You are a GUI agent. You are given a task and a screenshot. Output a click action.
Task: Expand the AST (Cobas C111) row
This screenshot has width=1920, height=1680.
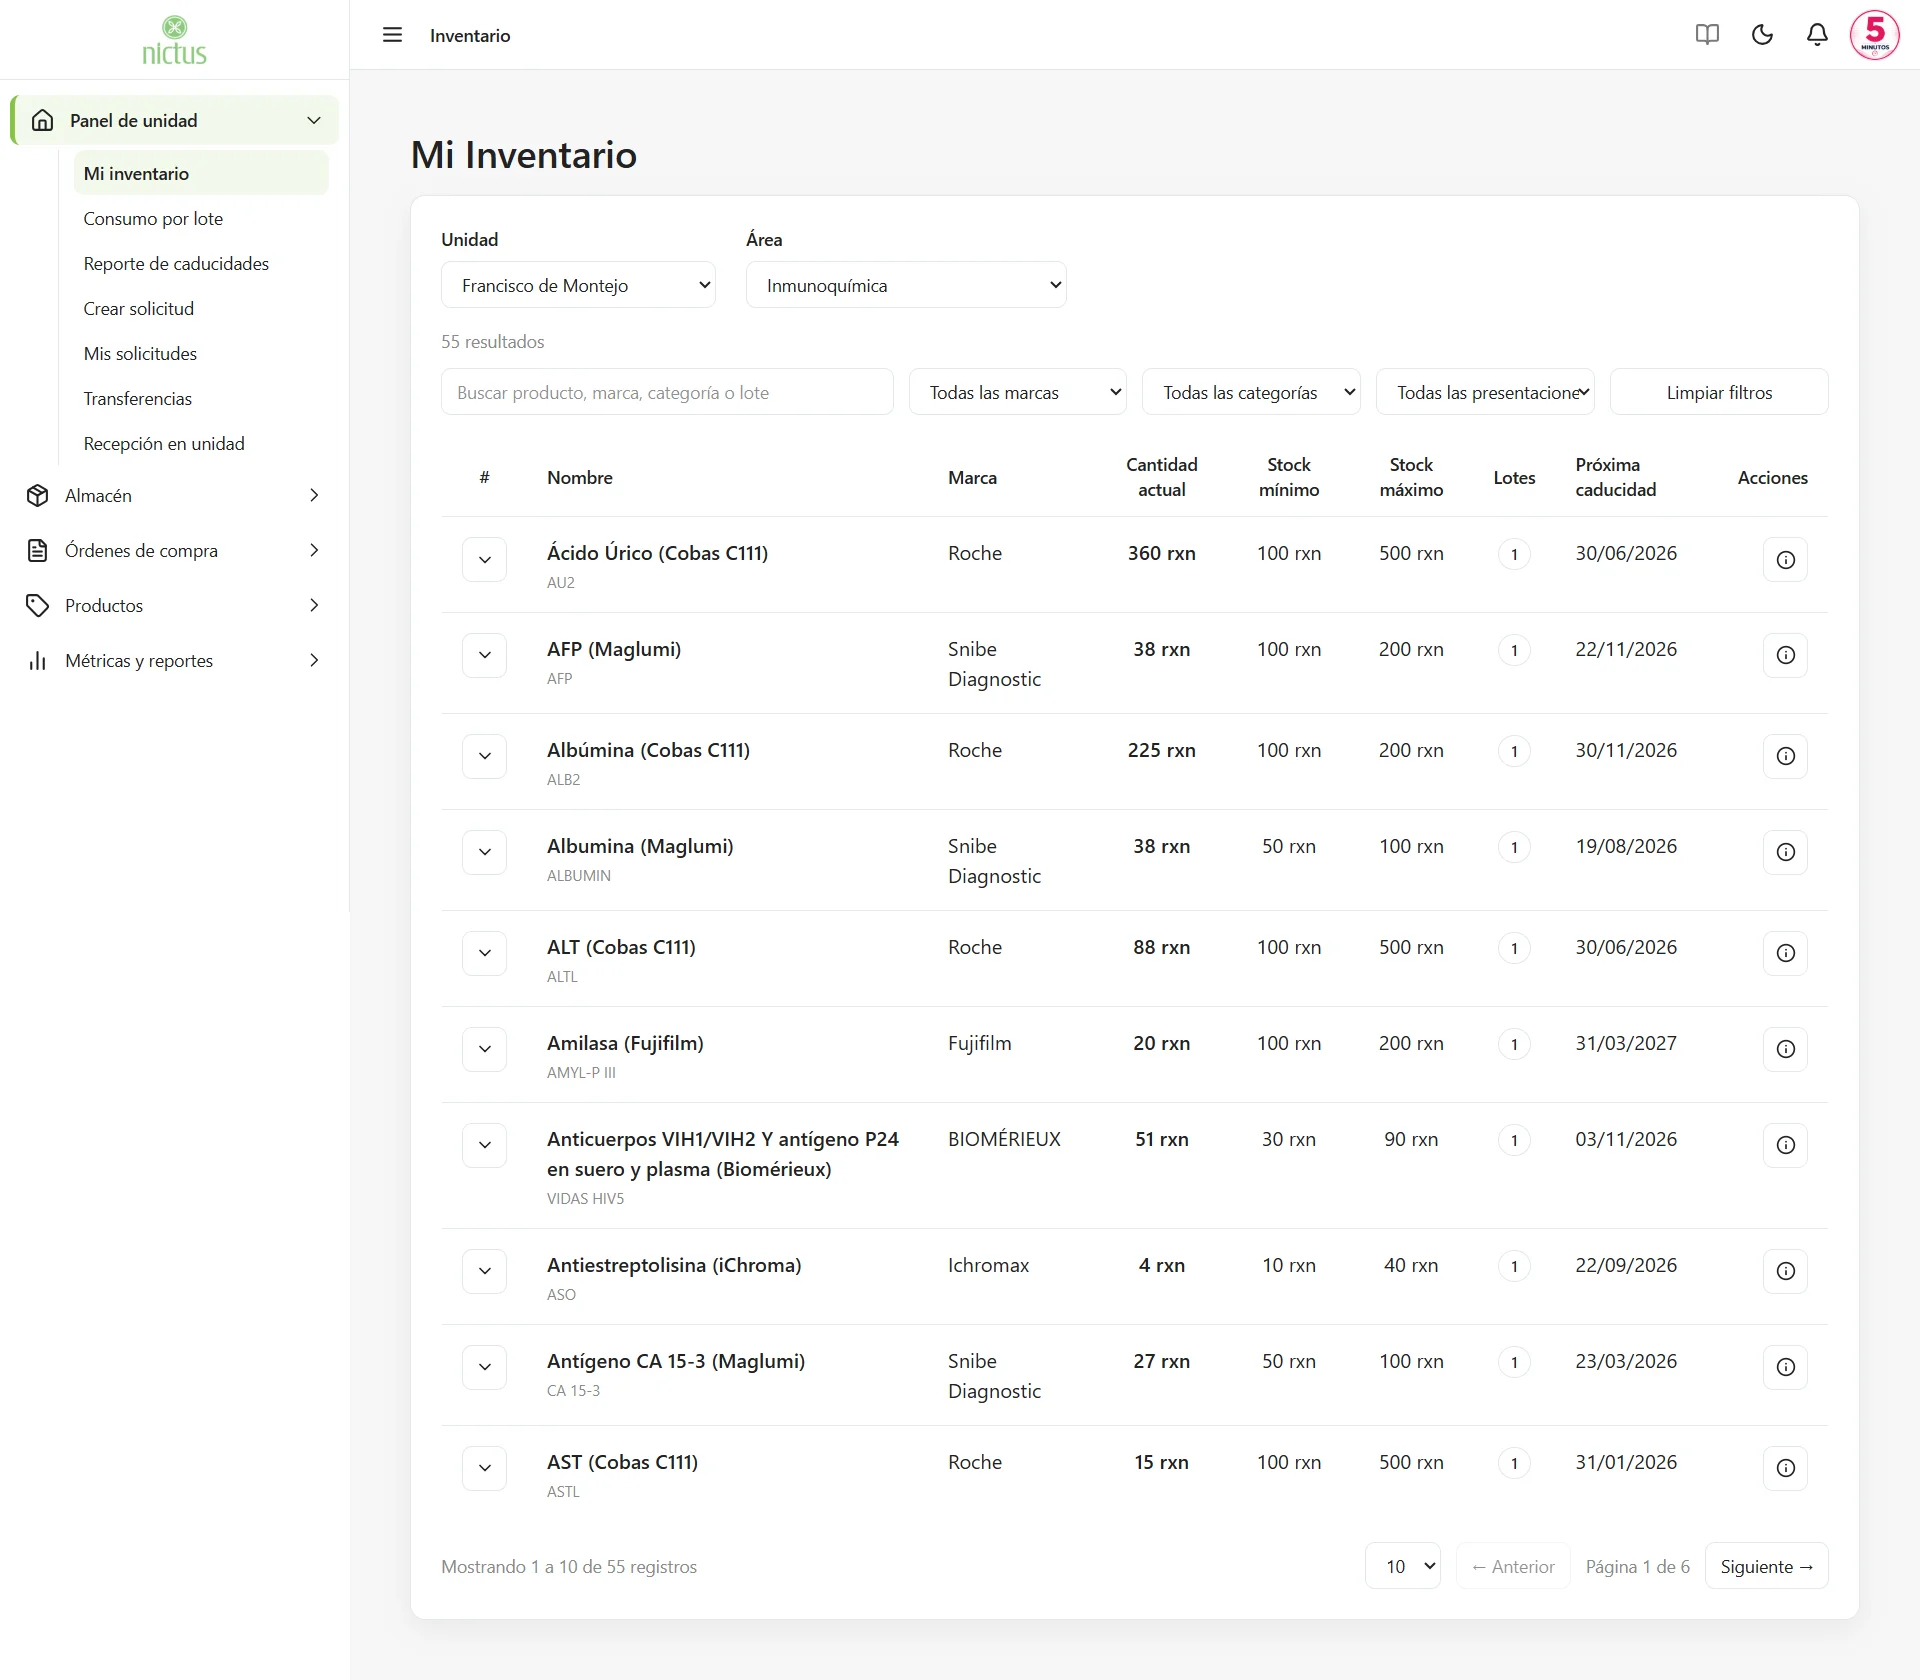pyautogui.click(x=484, y=1468)
